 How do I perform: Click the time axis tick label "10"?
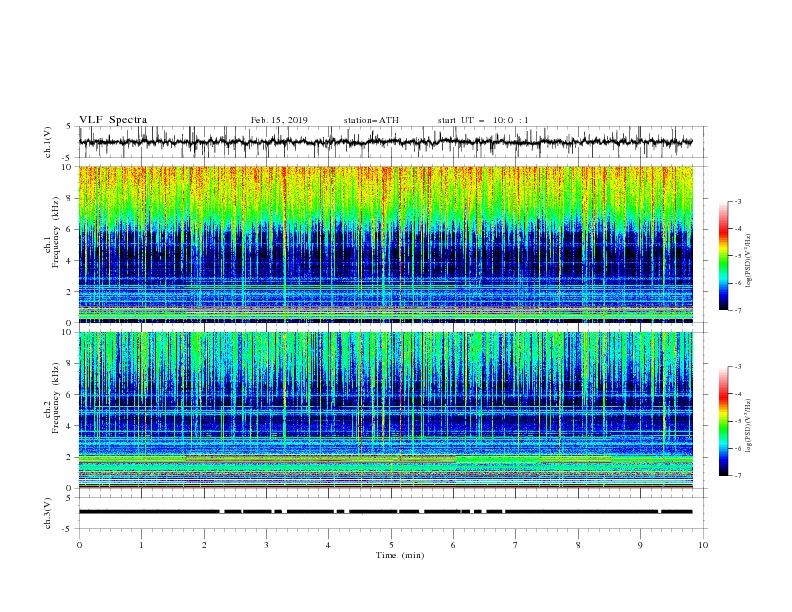703,545
